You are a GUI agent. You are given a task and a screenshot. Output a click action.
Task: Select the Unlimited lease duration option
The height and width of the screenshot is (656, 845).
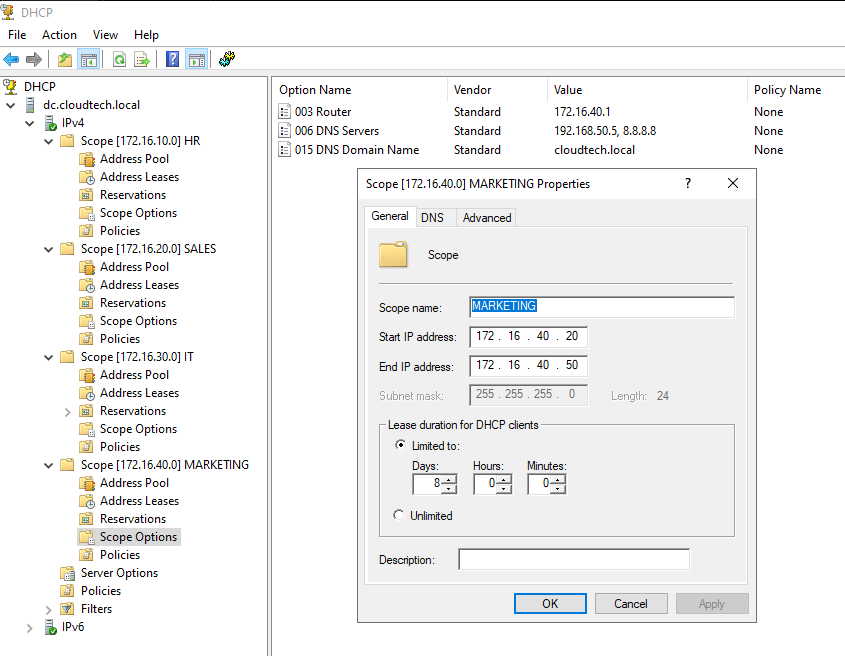pyautogui.click(x=401, y=515)
